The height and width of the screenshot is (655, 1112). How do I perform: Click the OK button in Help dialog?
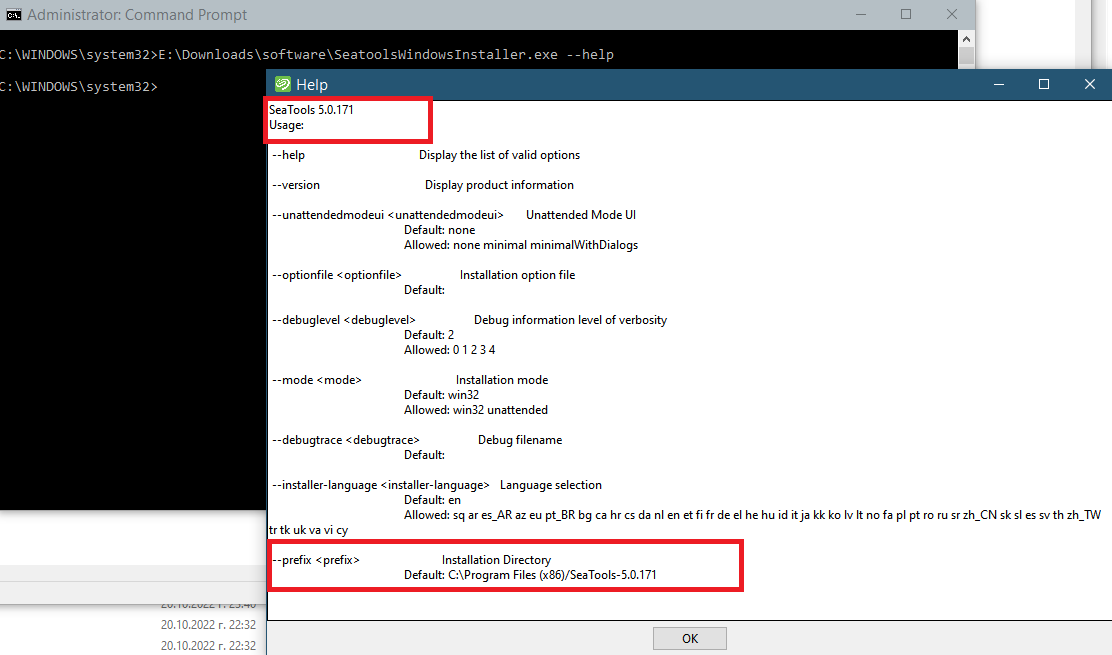pyautogui.click(x=689, y=638)
